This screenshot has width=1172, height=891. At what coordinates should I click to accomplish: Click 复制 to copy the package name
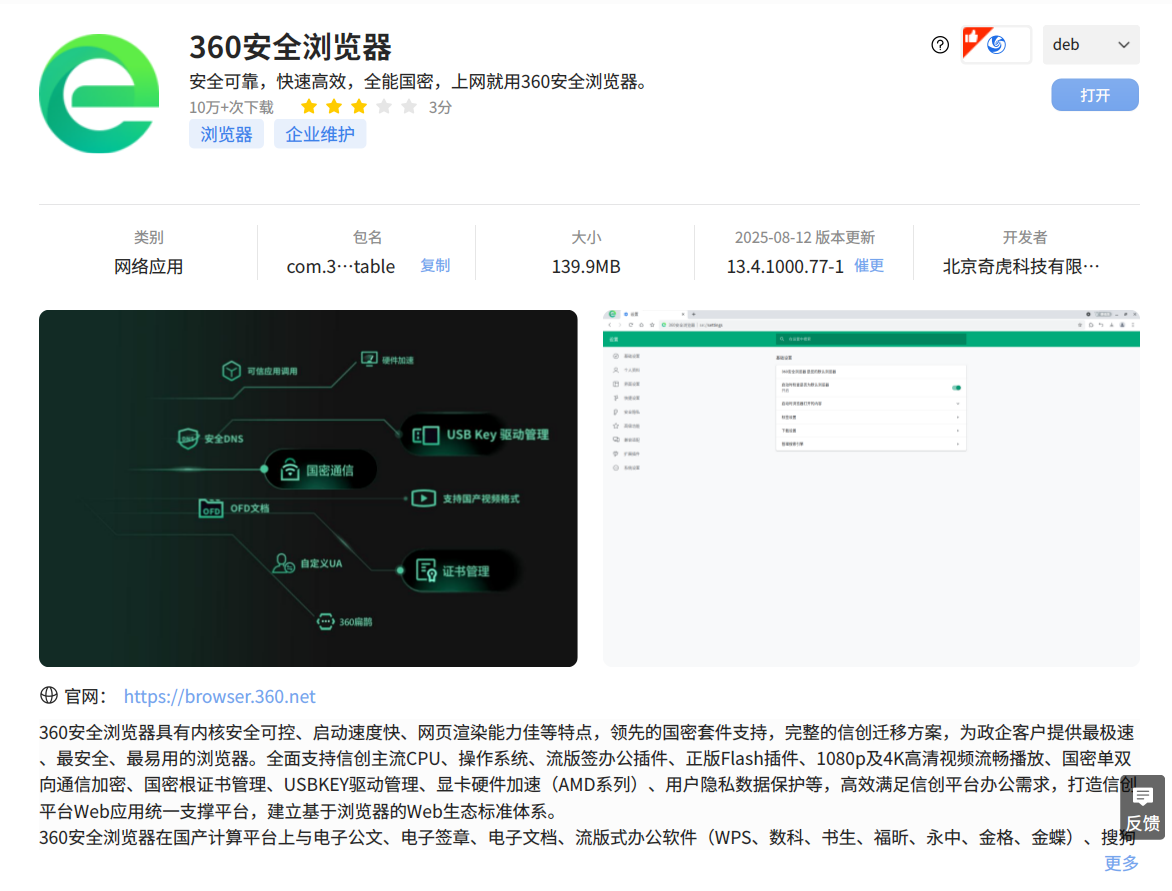pos(435,266)
